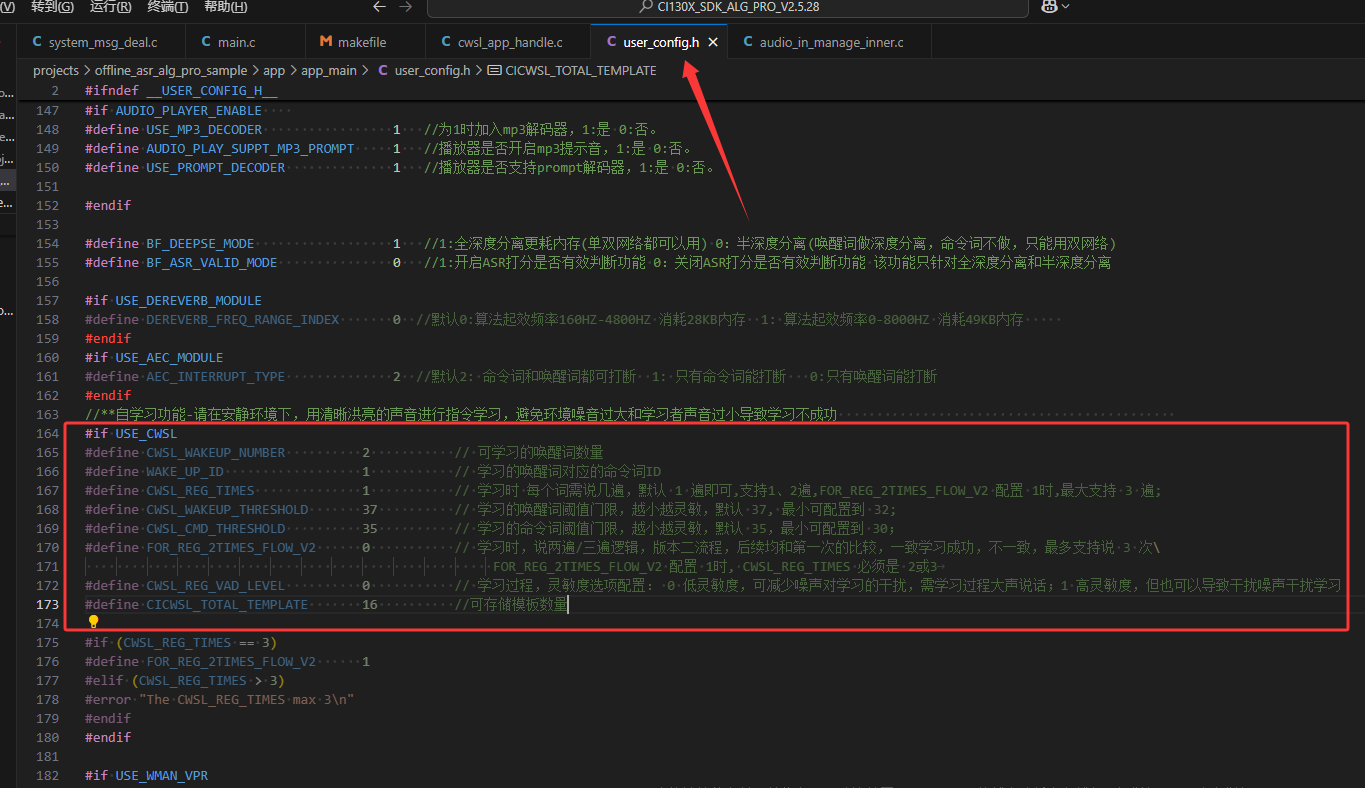Image resolution: width=1365 pixels, height=788 pixels.
Task: Click the forward navigation arrow
Action: point(405,7)
